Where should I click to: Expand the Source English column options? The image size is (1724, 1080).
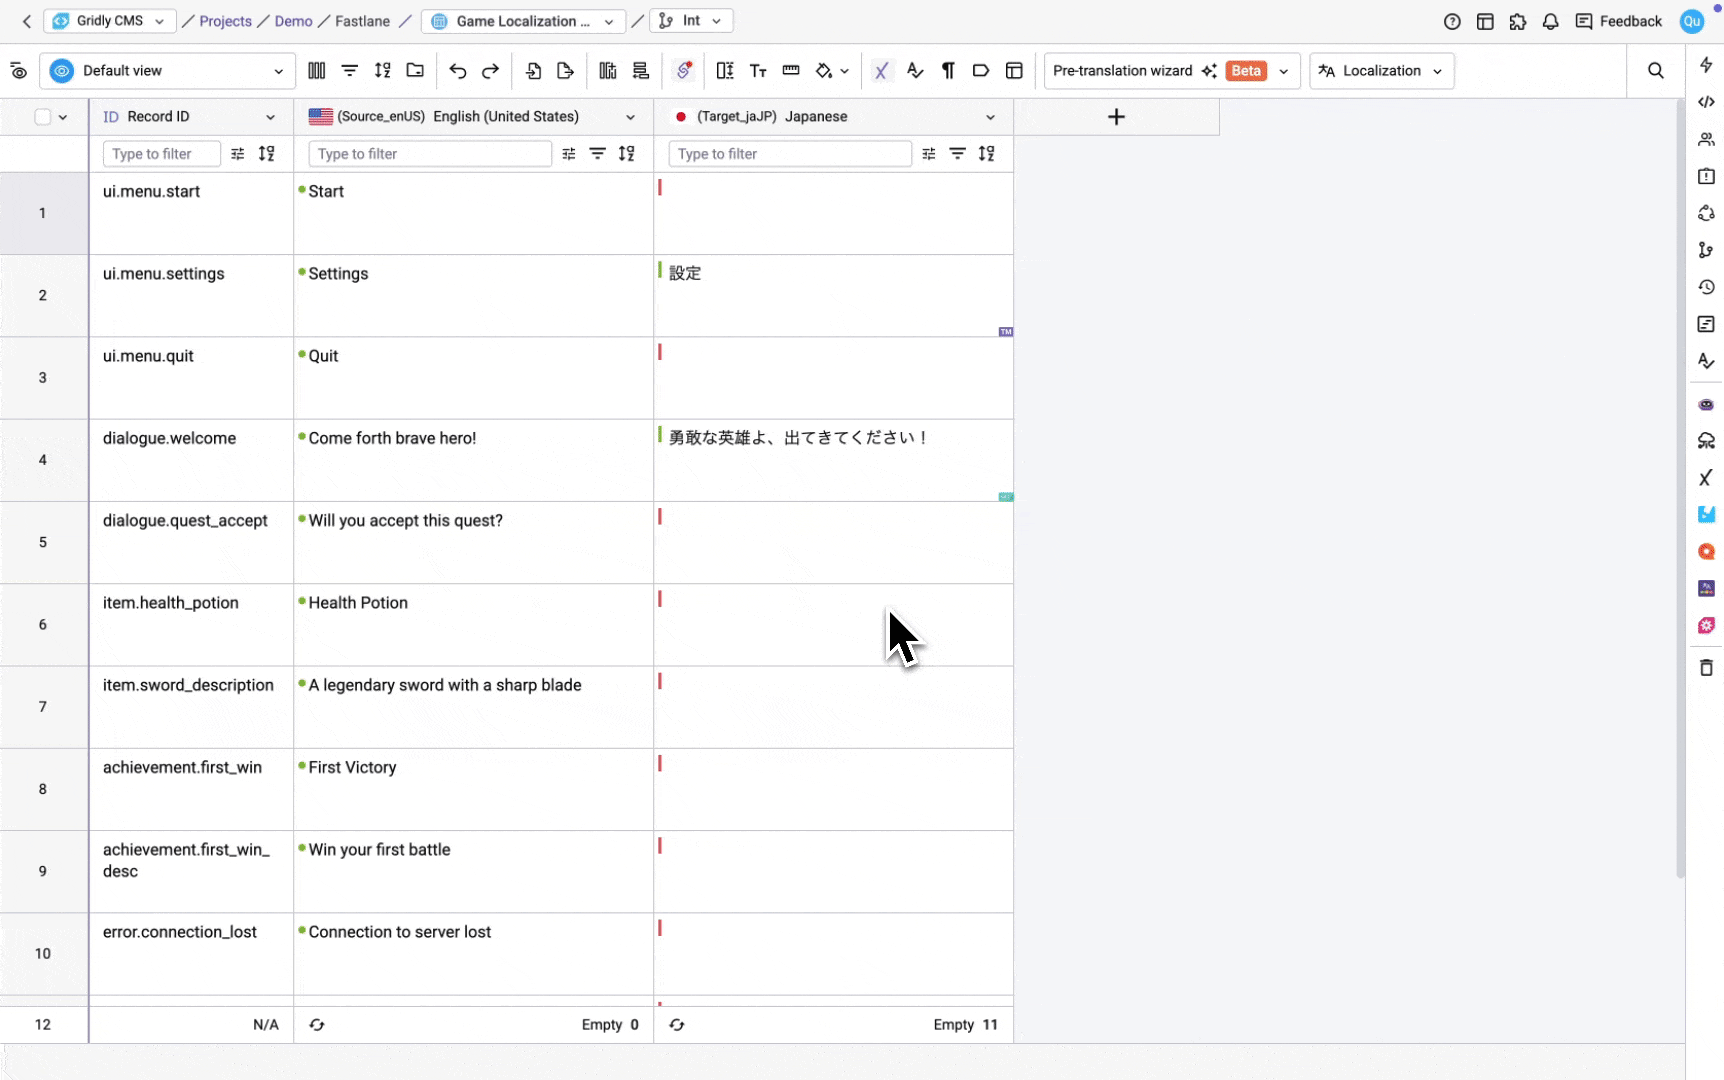click(x=631, y=117)
